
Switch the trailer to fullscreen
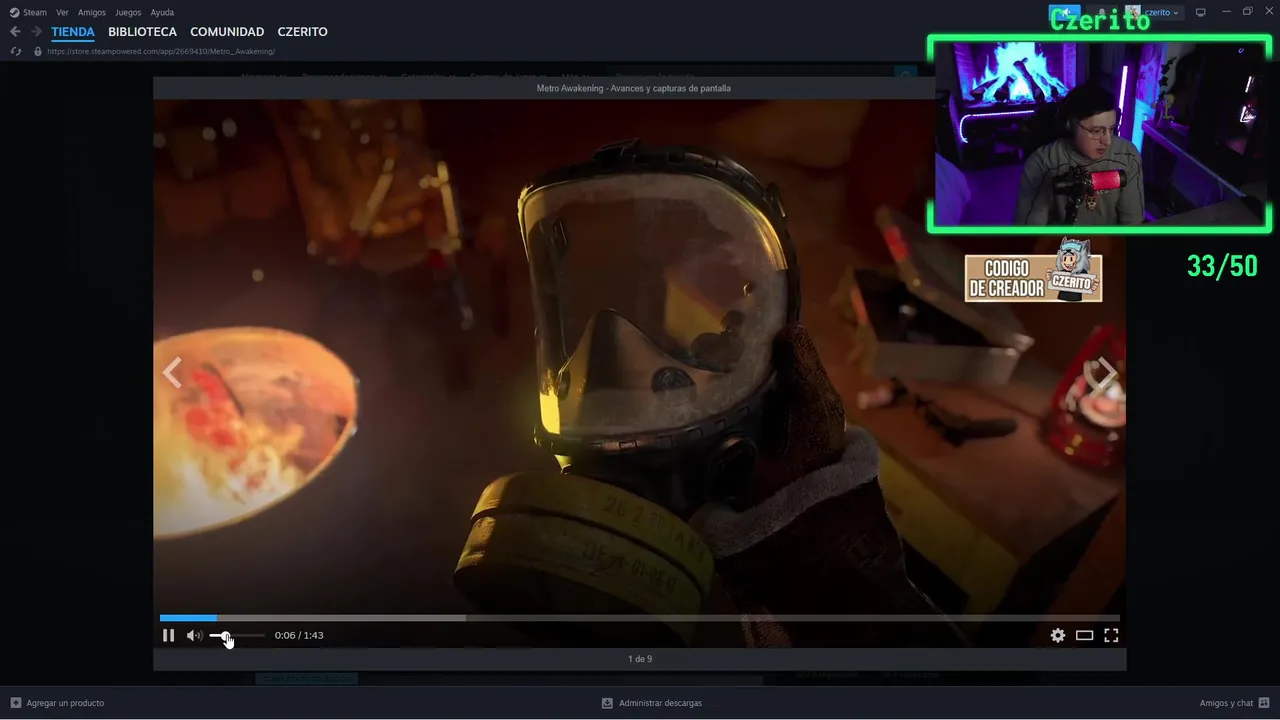pos(1111,635)
